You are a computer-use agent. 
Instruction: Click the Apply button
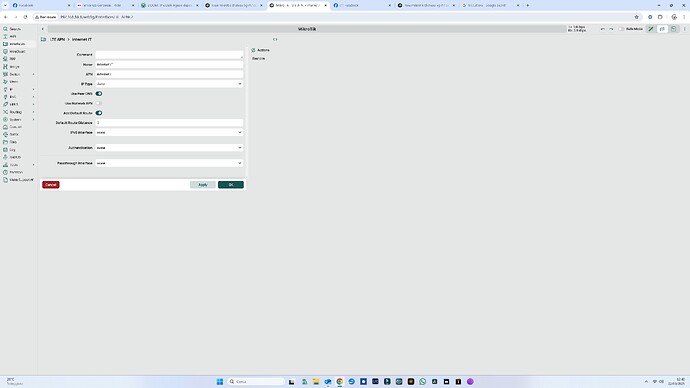(203, 185)
